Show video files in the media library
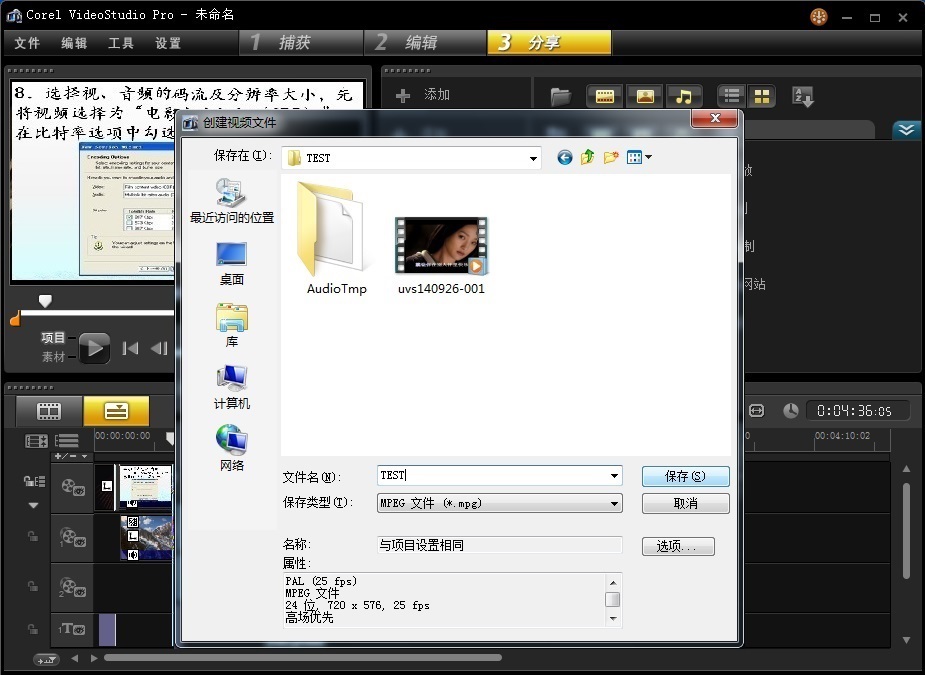Image resolution: width=925 pixels, height=675 pixels. [x=604, y=96]
